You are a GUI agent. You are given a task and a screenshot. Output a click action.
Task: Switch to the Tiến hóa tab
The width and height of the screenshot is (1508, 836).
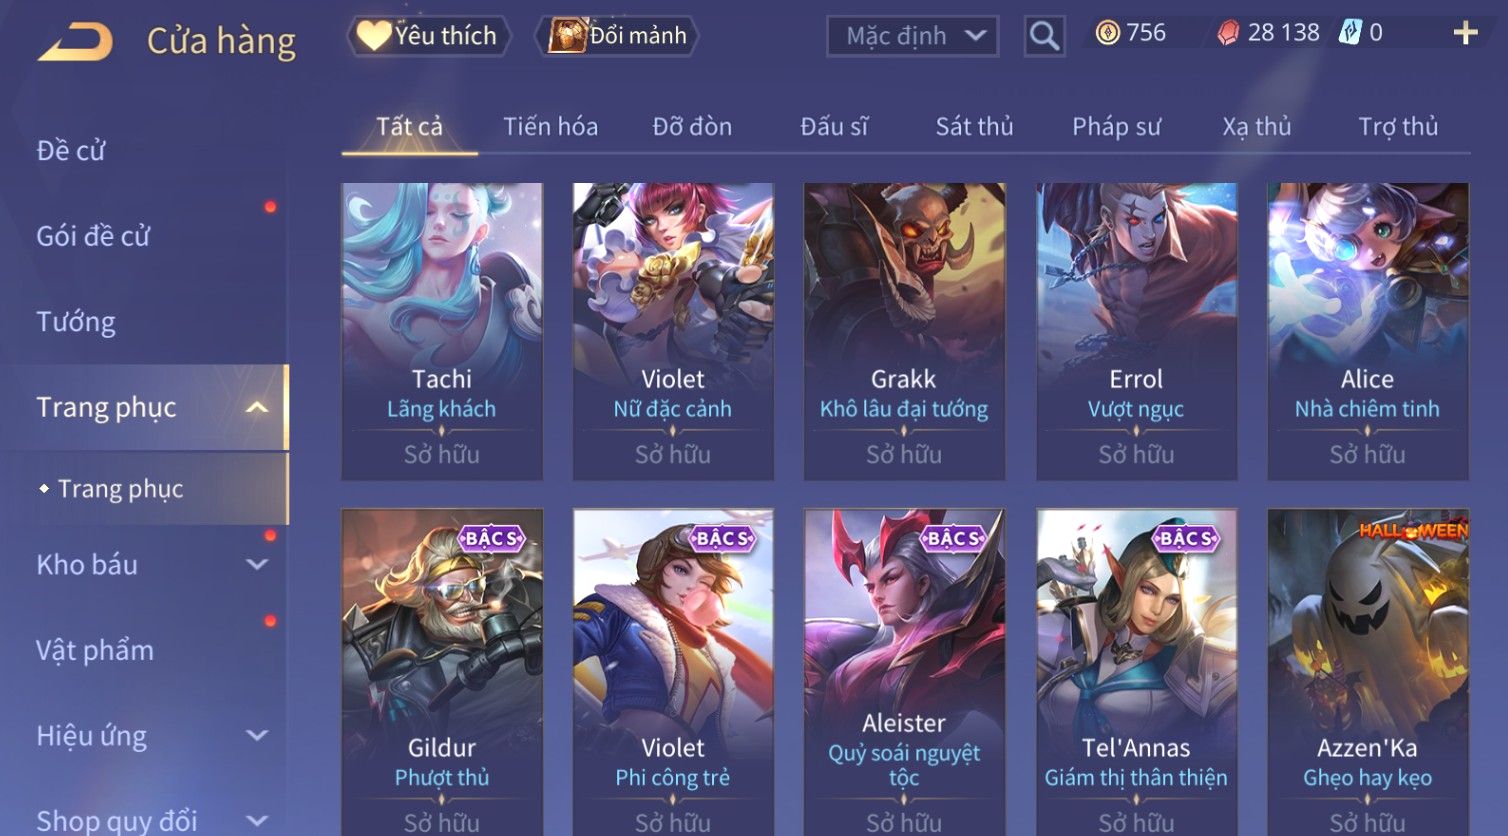[x=550, y=127]
